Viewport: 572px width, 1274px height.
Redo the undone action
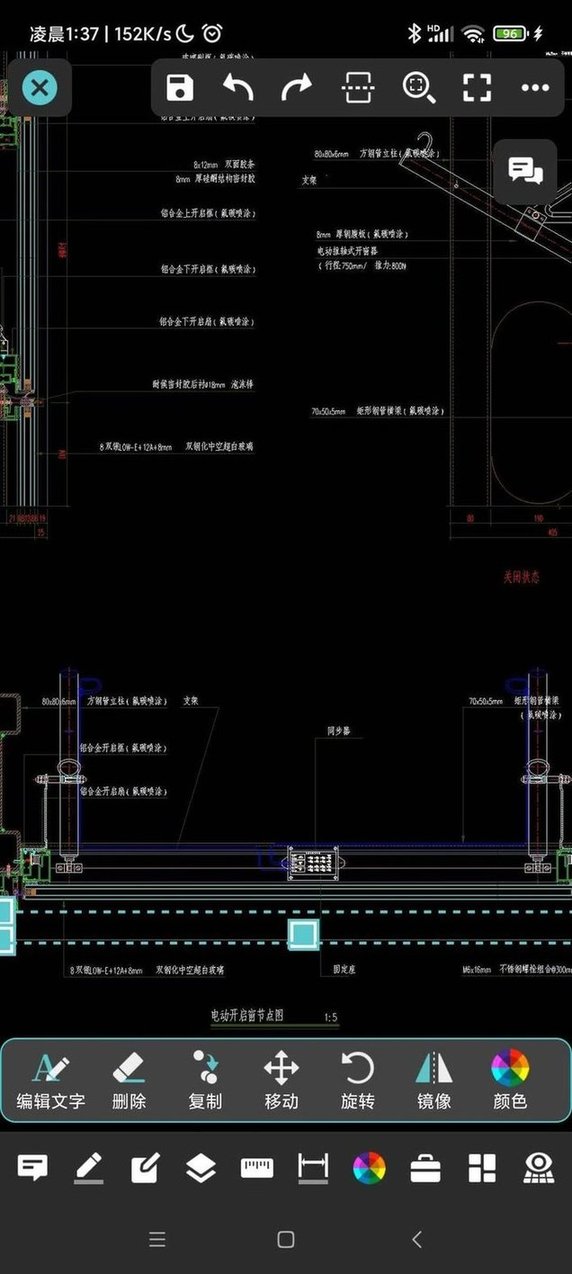(297, 88)
